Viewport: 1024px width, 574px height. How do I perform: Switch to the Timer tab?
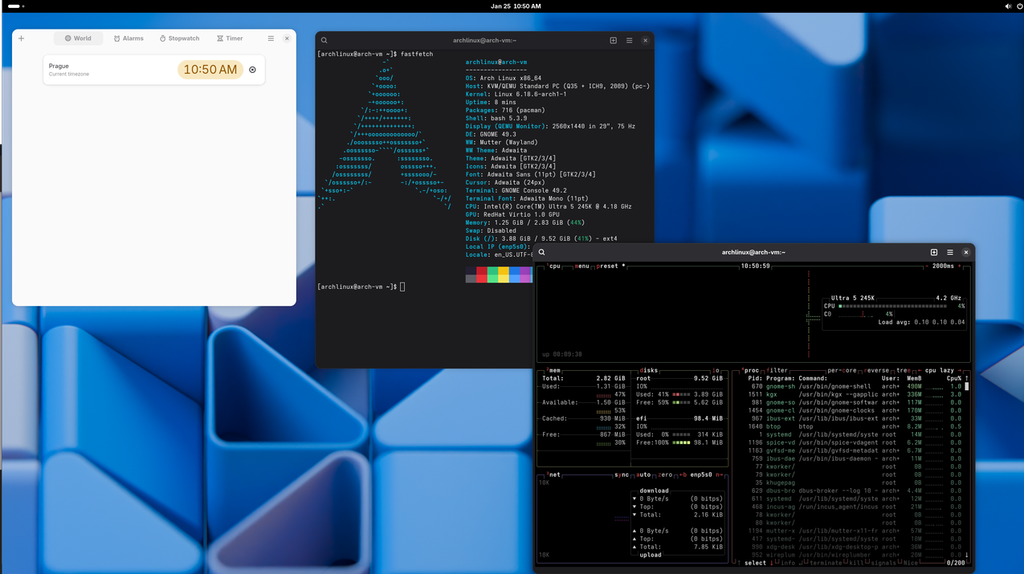pyautogui.click(x=230, y=39)
